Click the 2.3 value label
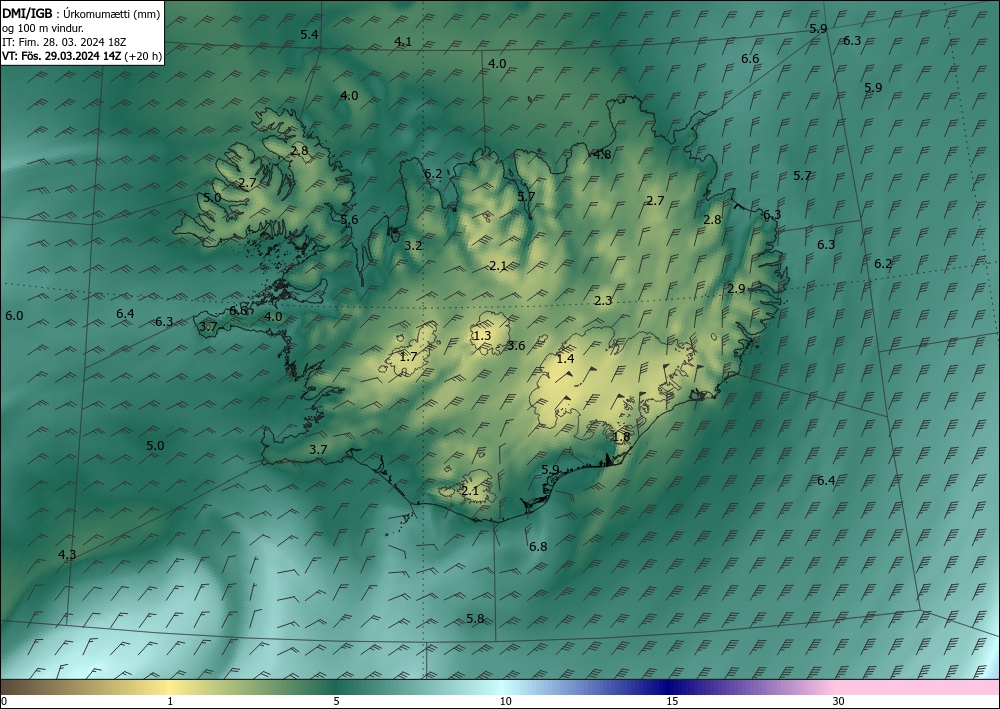Viewport: 1000px width, 709px height. coord(603,300)
